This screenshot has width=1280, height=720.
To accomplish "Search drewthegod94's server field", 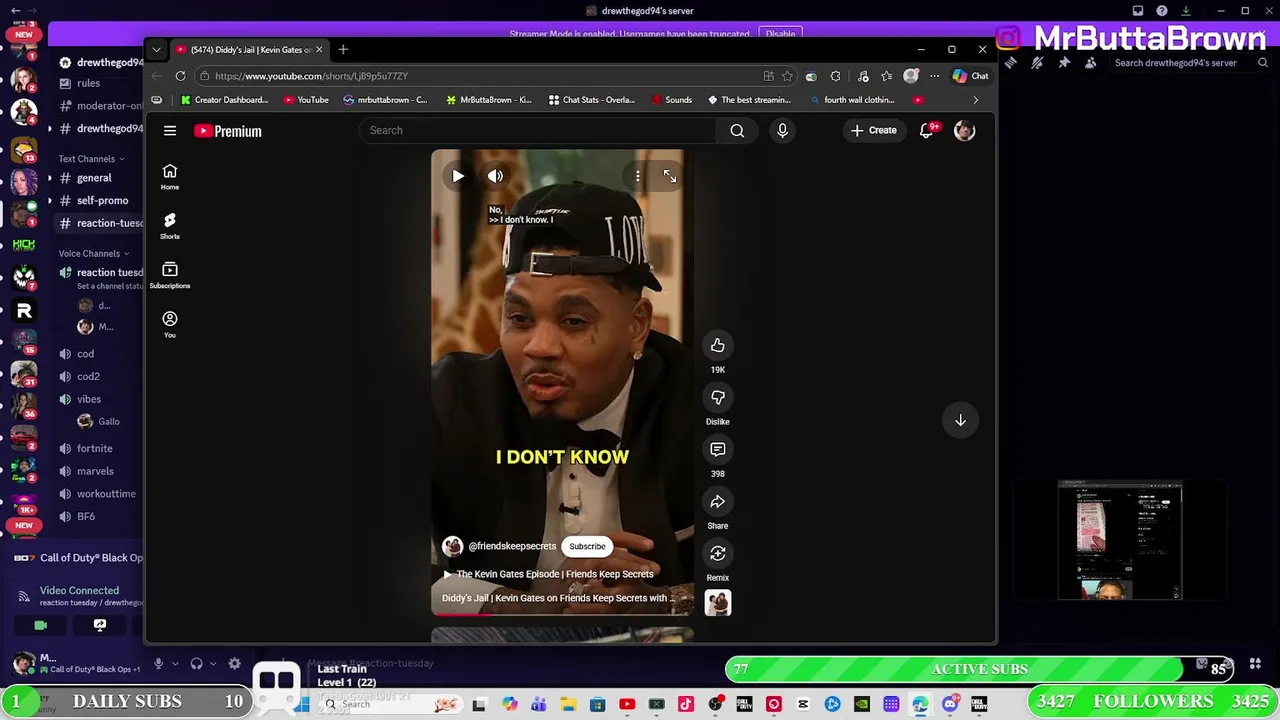I will coord(1190,63).
